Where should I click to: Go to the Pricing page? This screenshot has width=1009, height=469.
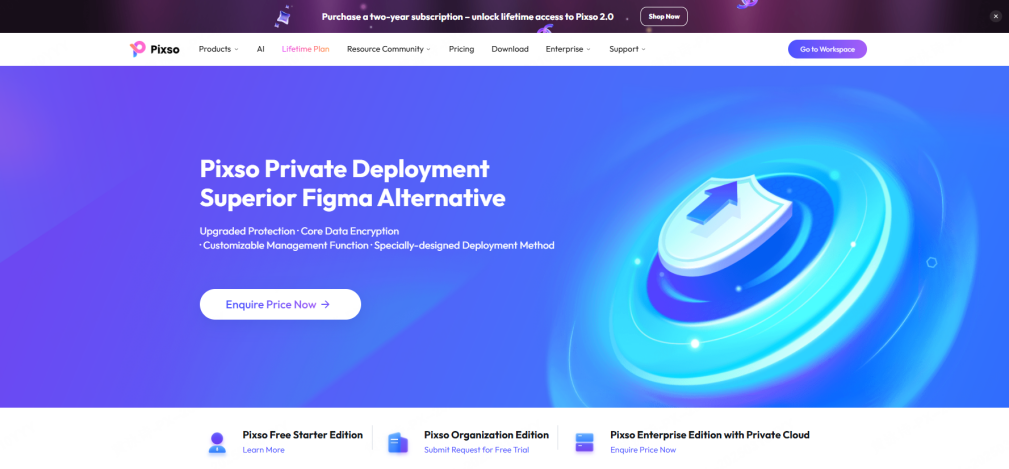coord(461,49)
